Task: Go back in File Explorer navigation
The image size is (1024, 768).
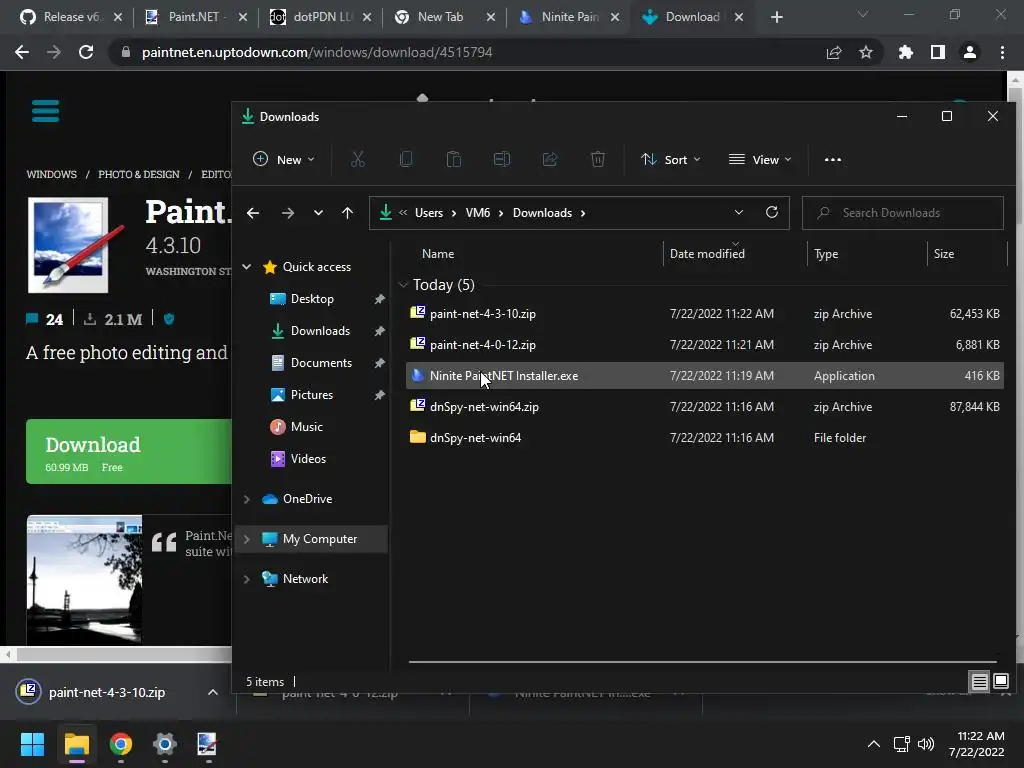Action: tap(253, 213)
